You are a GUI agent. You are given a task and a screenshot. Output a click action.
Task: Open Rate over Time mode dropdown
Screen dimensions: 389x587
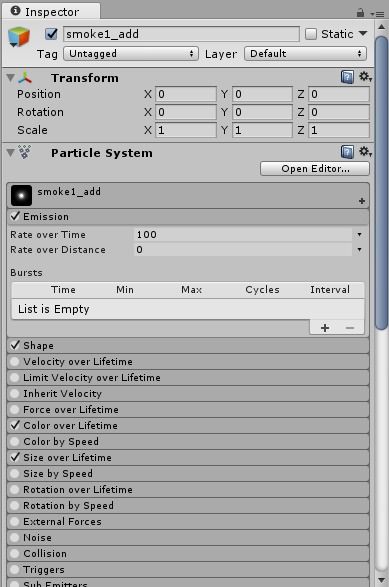coord(359,235)
